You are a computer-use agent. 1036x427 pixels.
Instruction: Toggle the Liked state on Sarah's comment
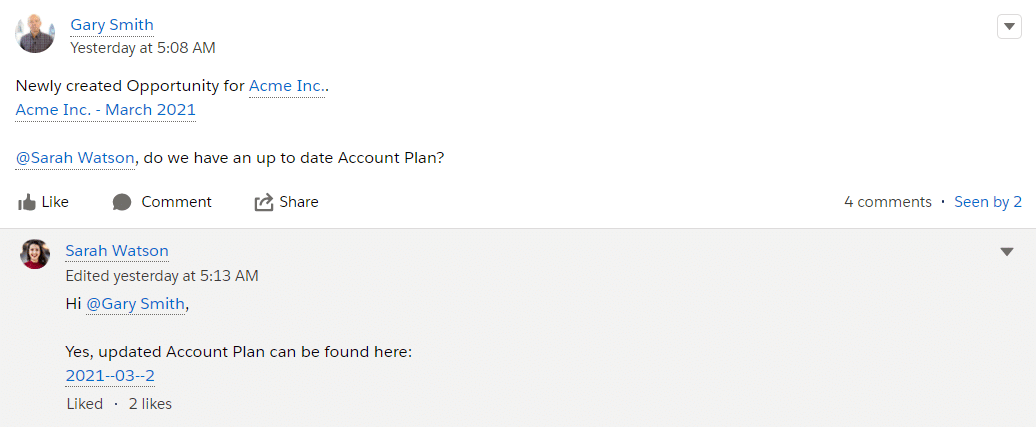click(x=84, y=404)
